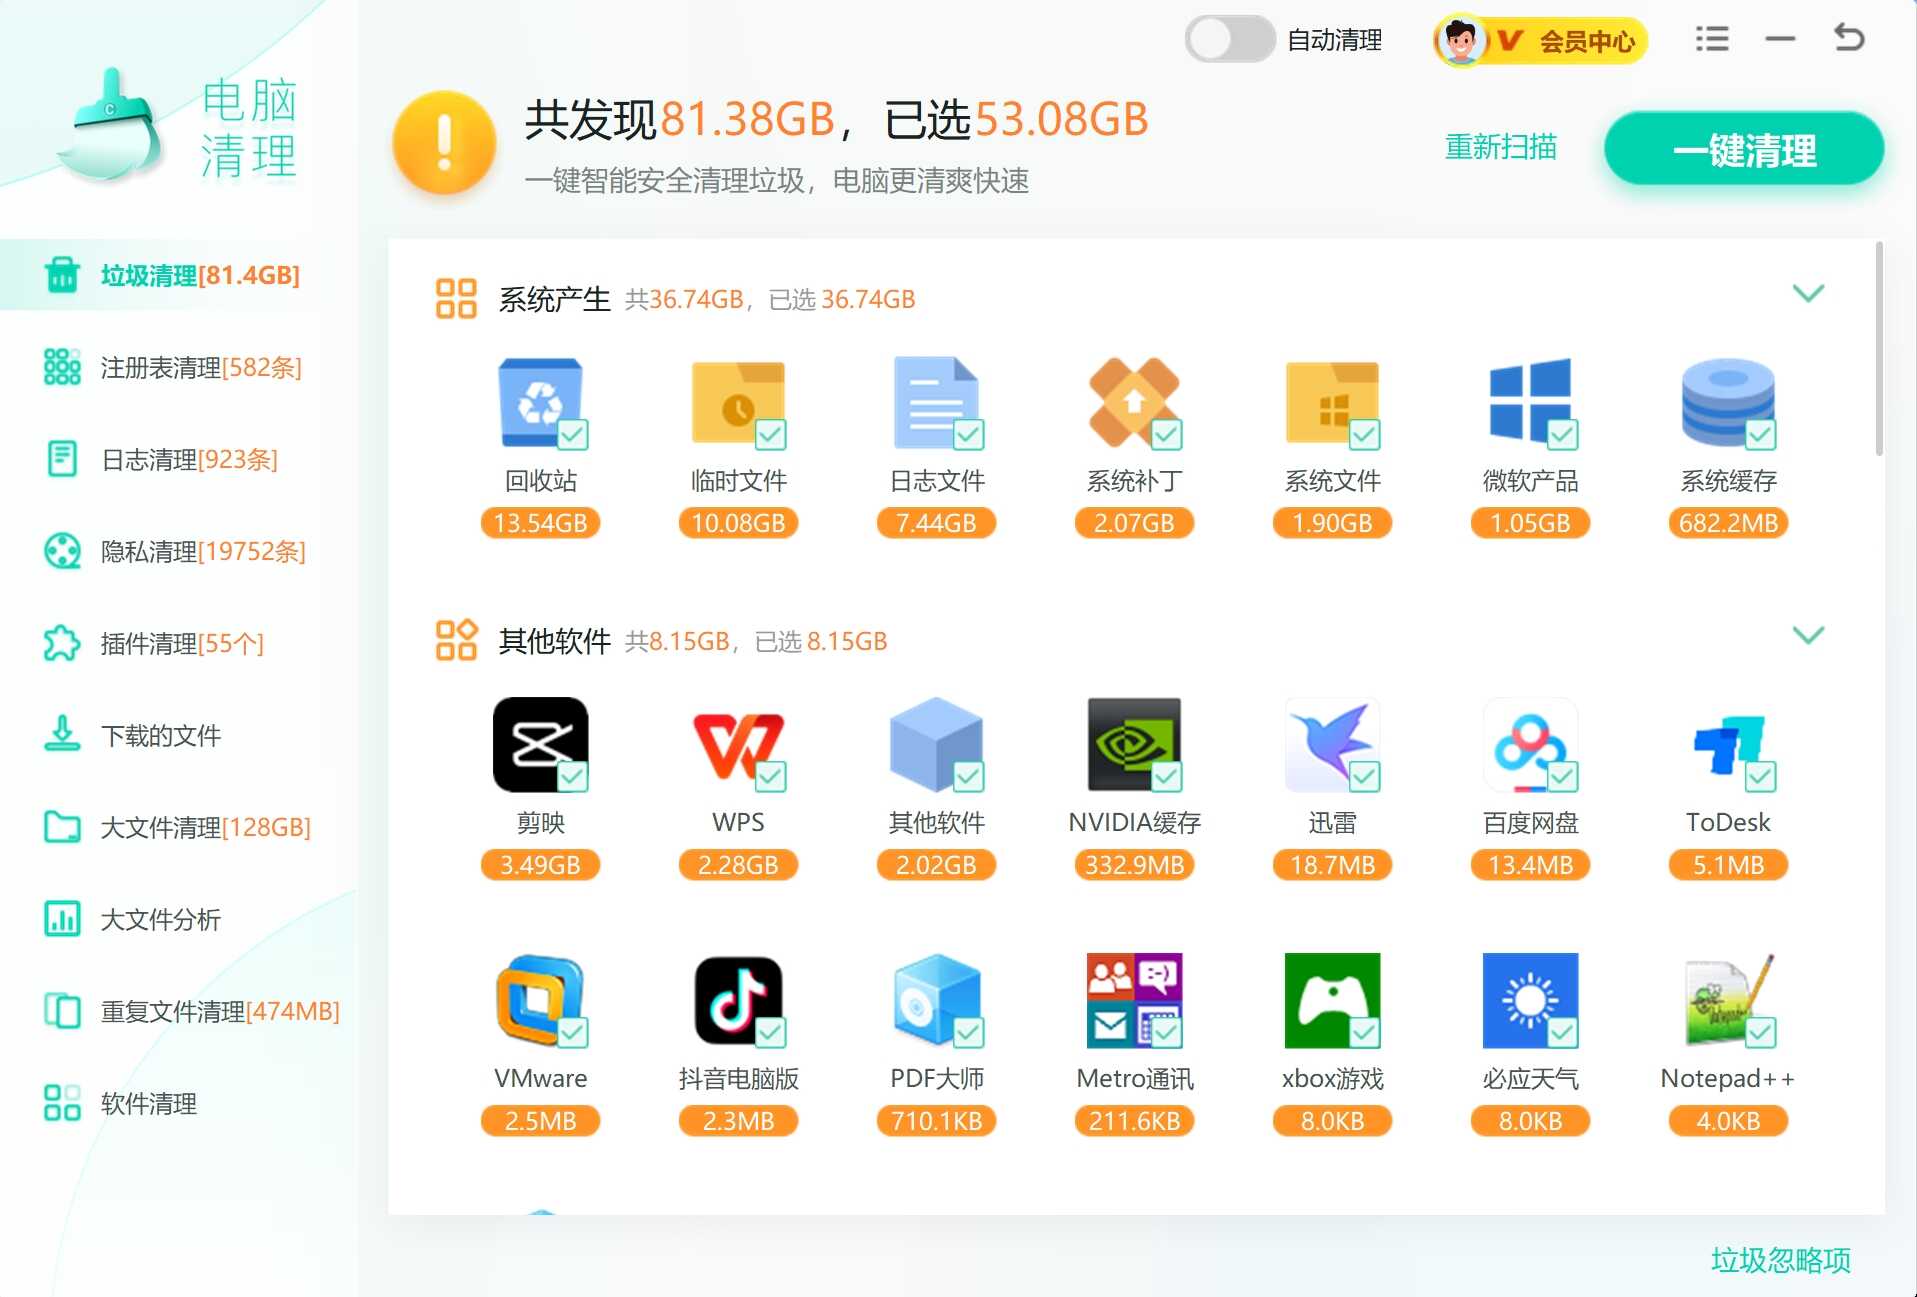Open 下载的文件 in sidebar
This screenshot has width=1917, height=1297.
click(178, 735)
